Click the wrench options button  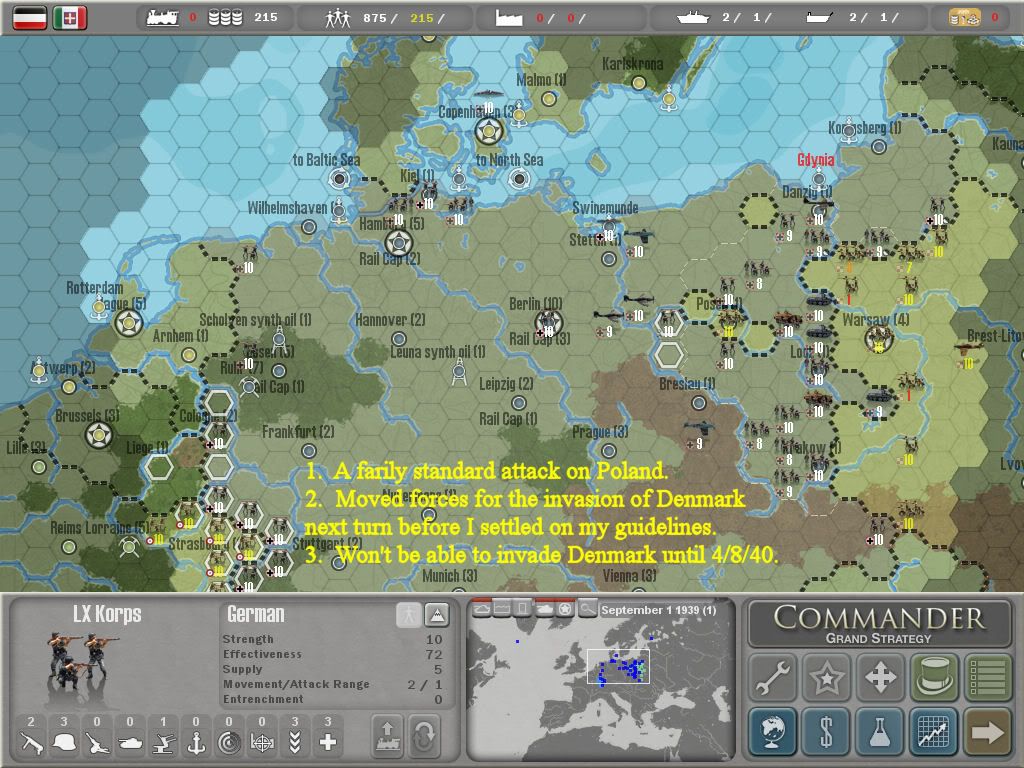coord(772,678)
